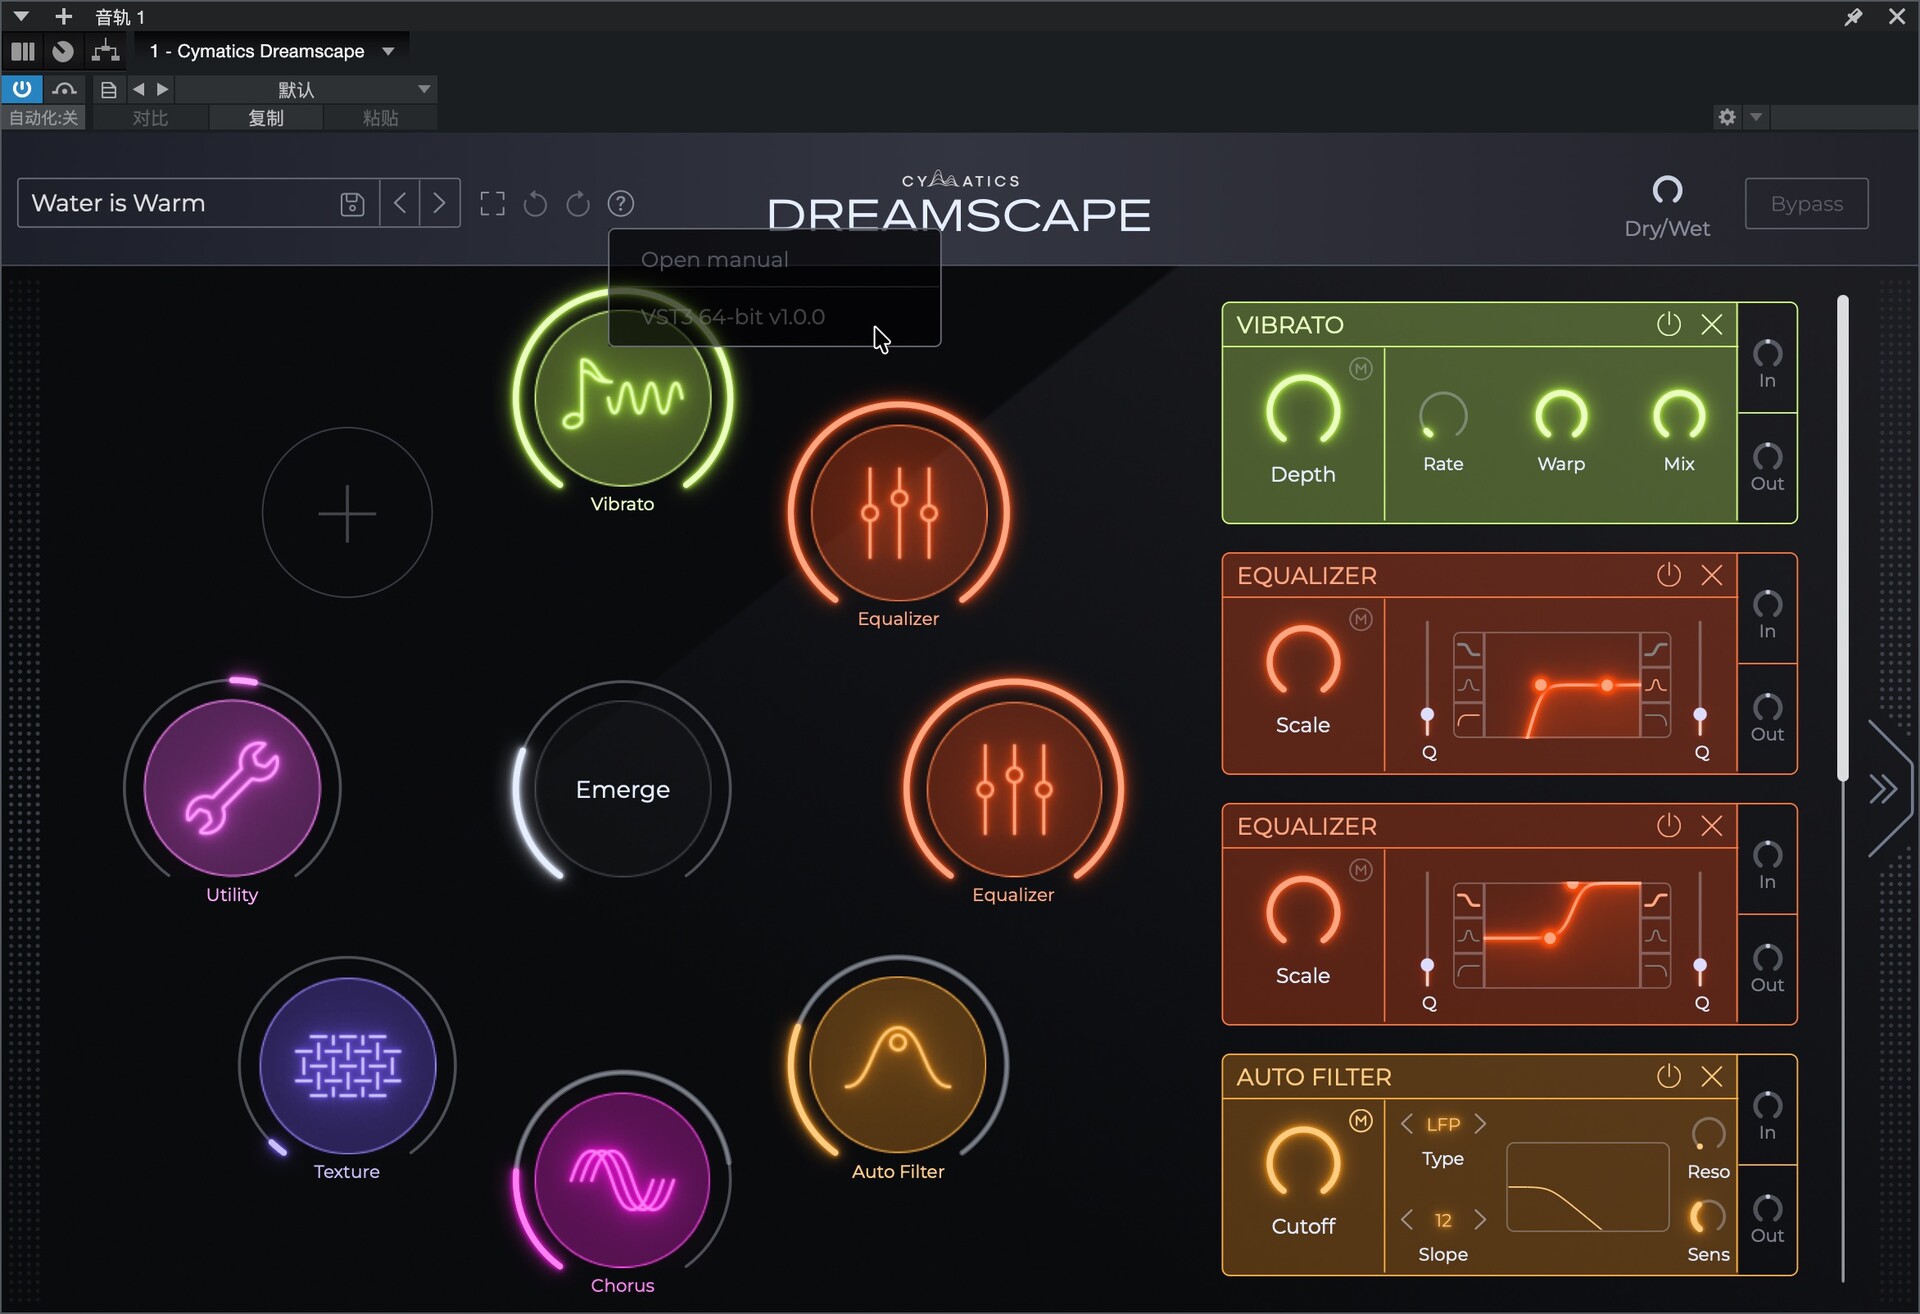Image resolution: width=1920 pixels, height=1314 pixels.
Task: Click the Vibrato effect module icon
Action: coord(622,398)
